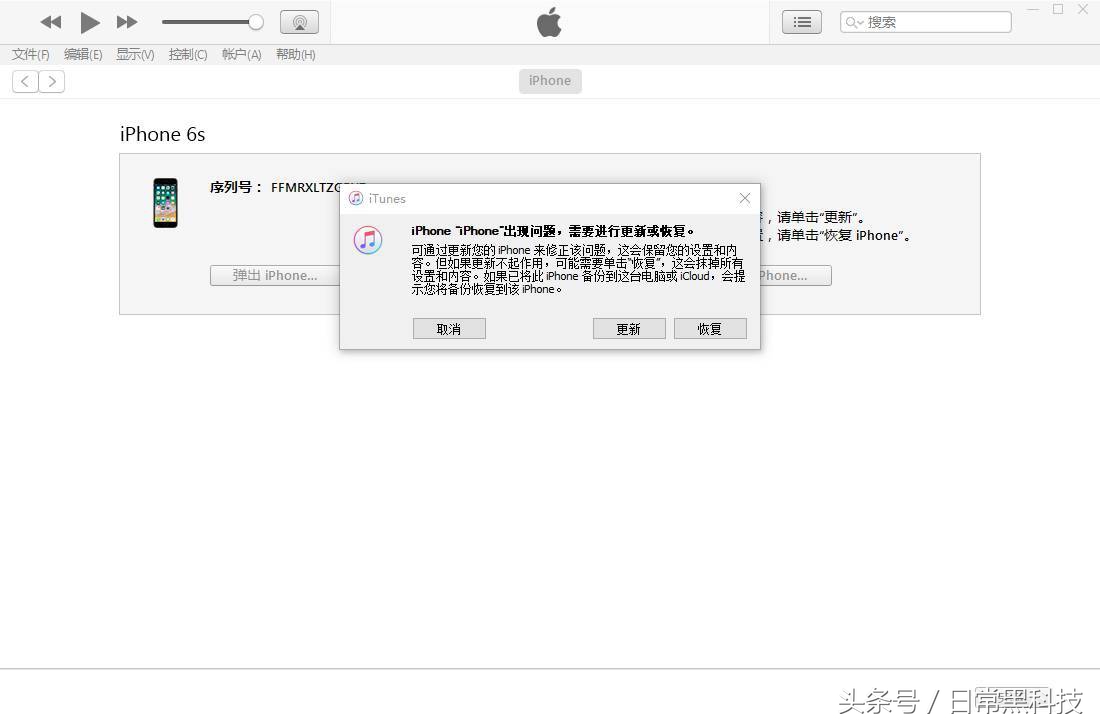Click inside the 搜索 search field
This screenshot has width=1100, height=725.
[x=930, y=20]
